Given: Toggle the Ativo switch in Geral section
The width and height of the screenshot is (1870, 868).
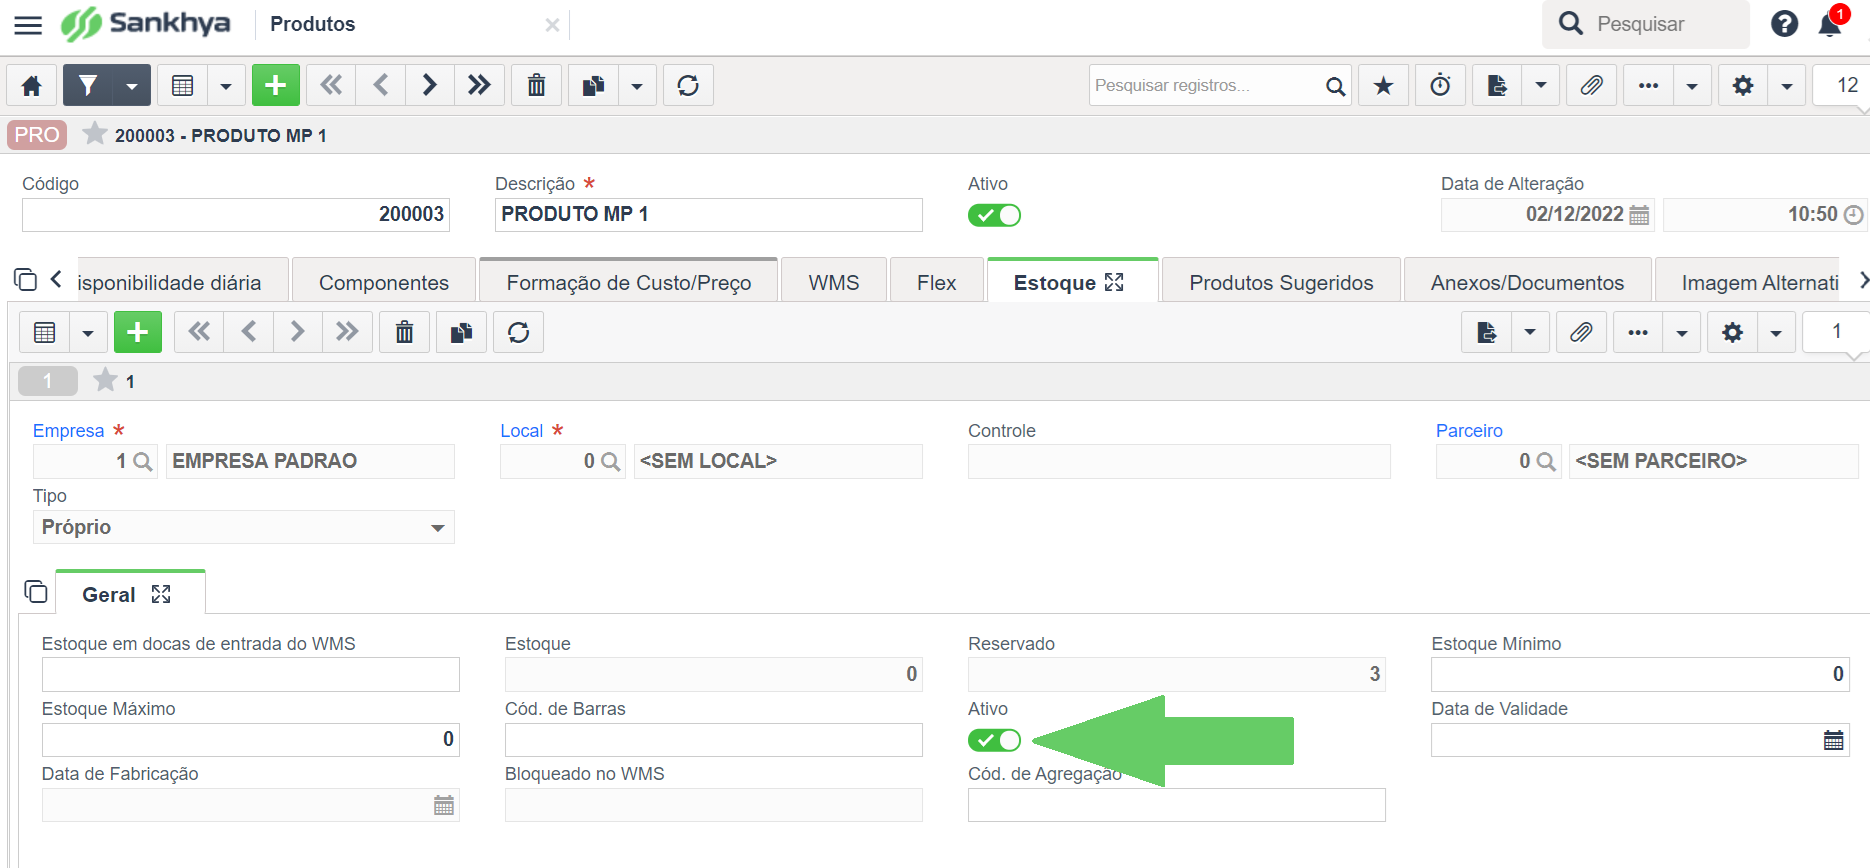Looking at the screenshot, I should 994,740.
